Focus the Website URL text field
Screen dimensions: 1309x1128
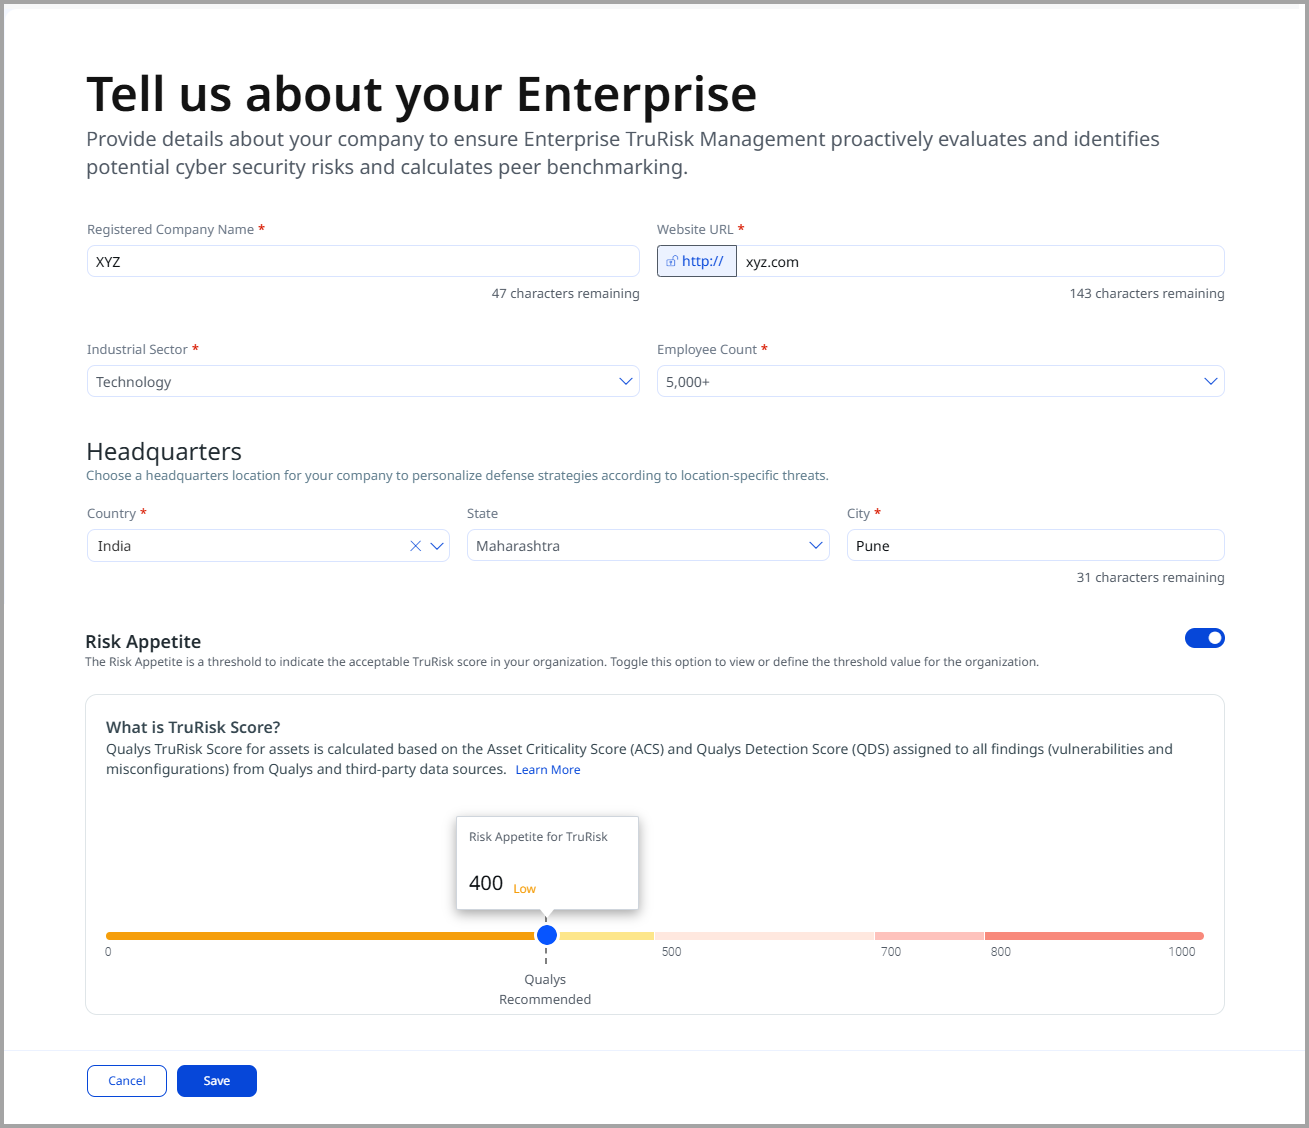(980, 262)
